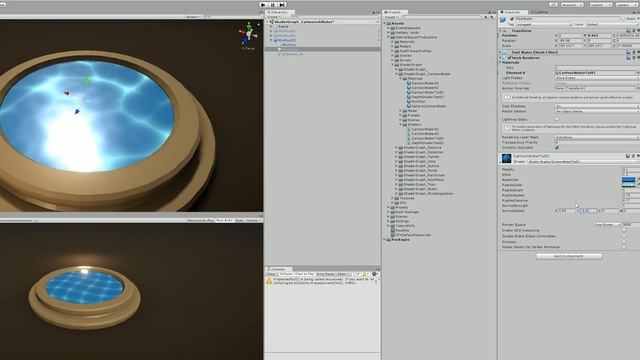The width and height of the screenshot is (640, 360).
Task: Open the Render Queue dropdown
Action: [607, 224]
